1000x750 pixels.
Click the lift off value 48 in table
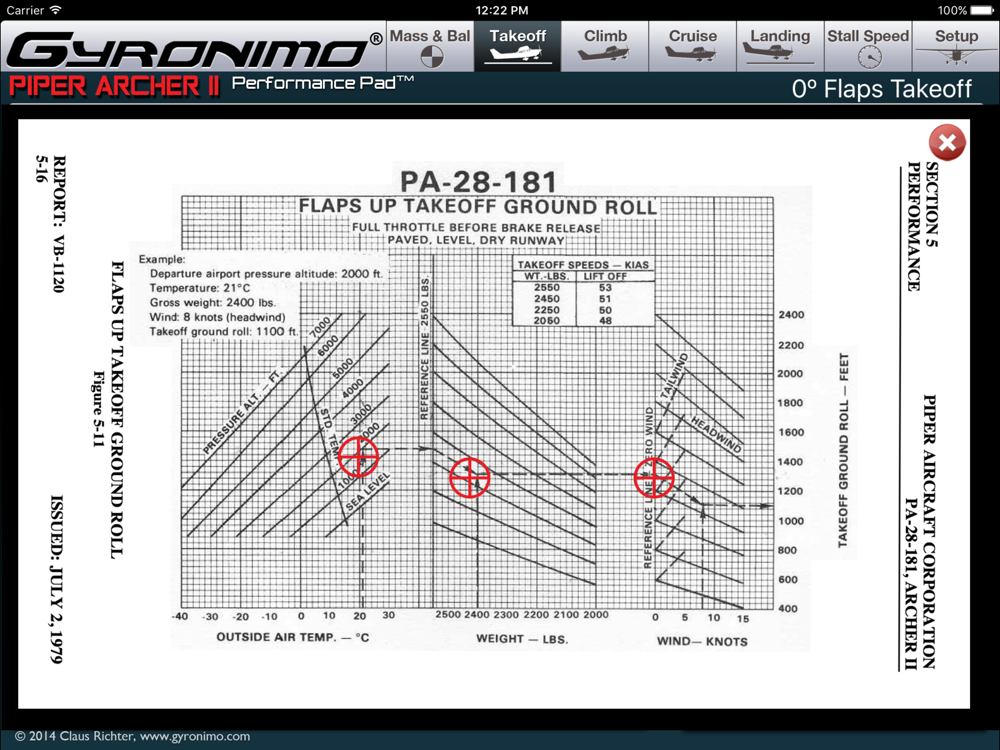(605, 321)
